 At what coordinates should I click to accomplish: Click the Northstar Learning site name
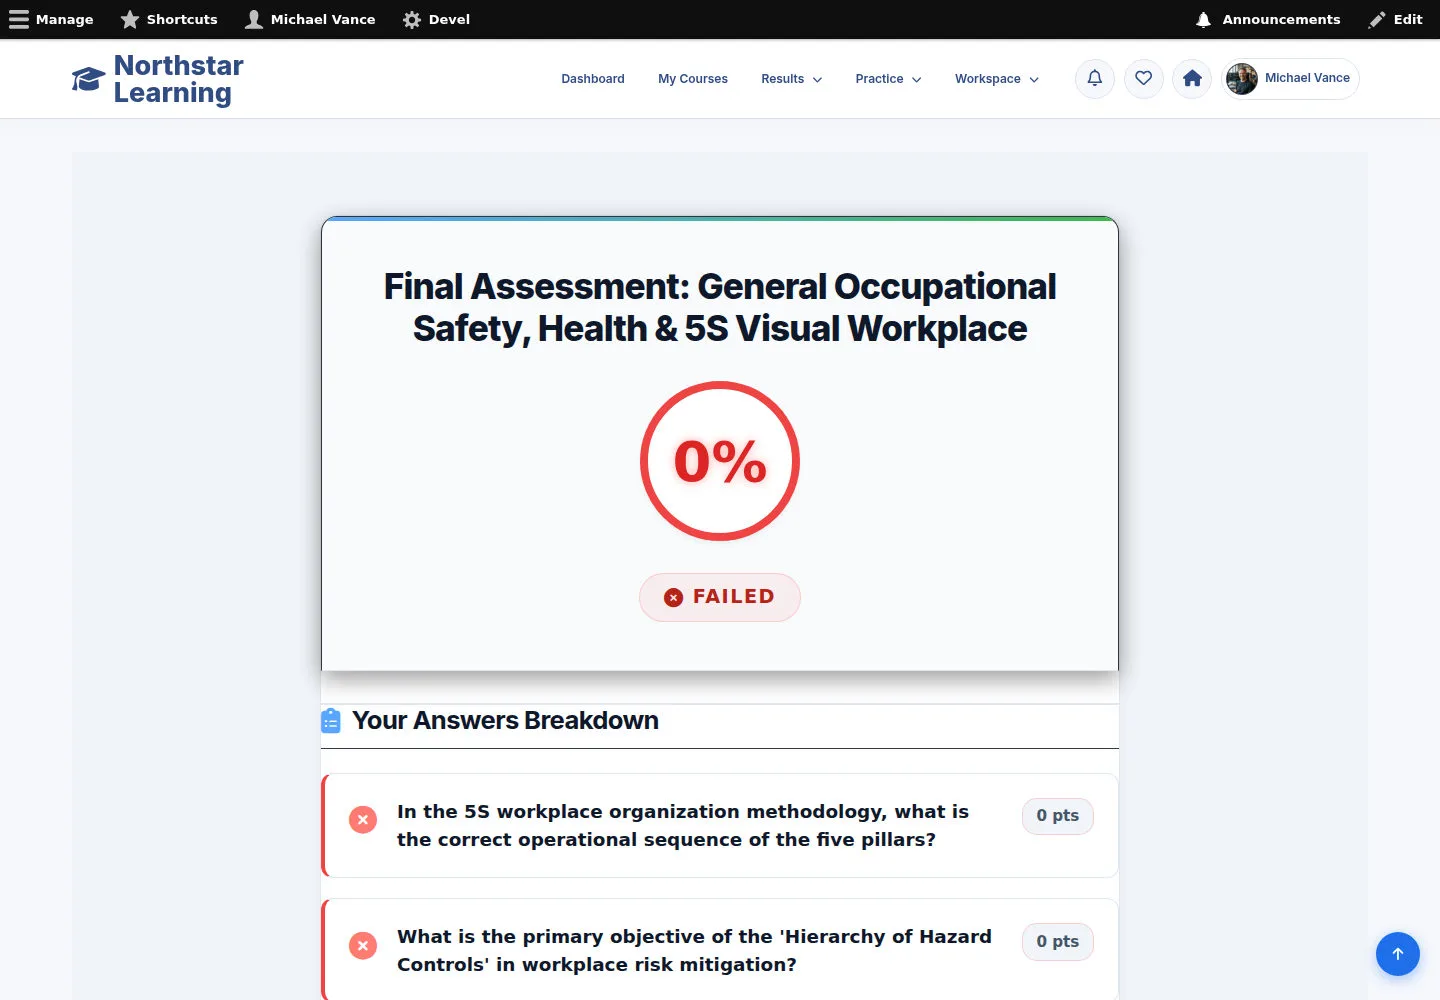(x=178, y=79)
